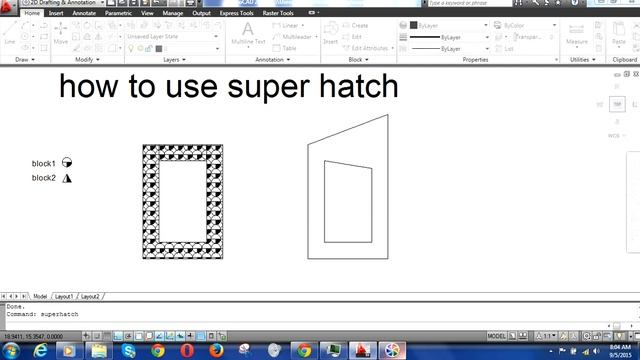Open Opera from the taskbar
This screenshot has width=640, height=360.
[x=187, y=351]
